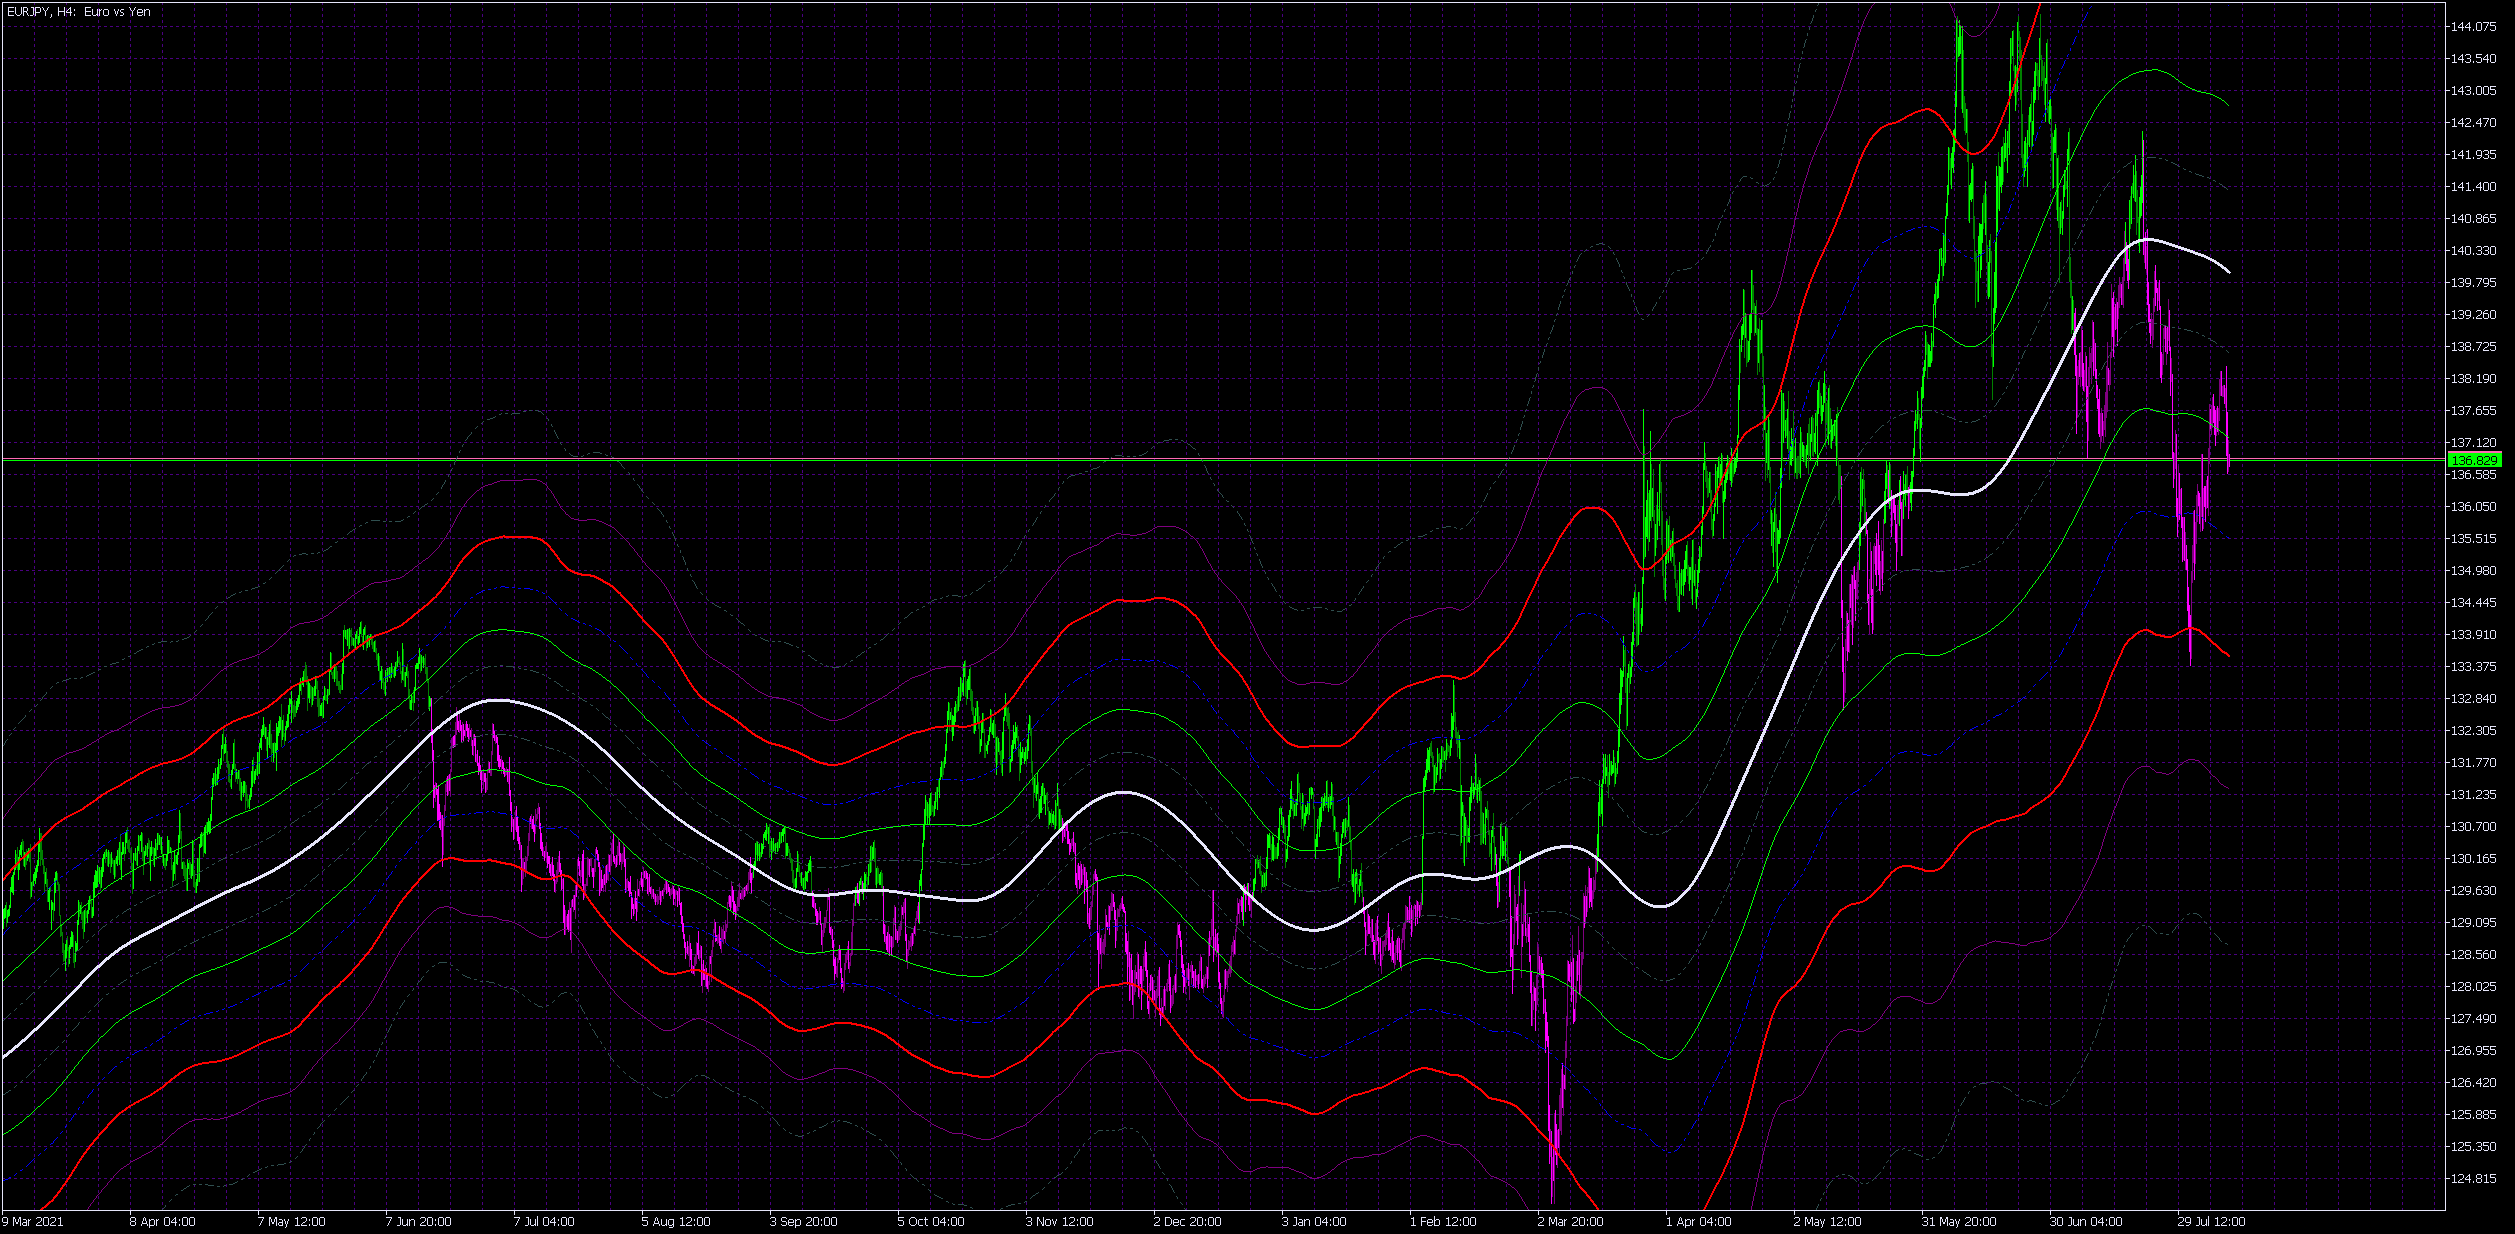Click the 8 Apr 04:00 time label
2515x1234 pixels.
(x=162, y=1221)
